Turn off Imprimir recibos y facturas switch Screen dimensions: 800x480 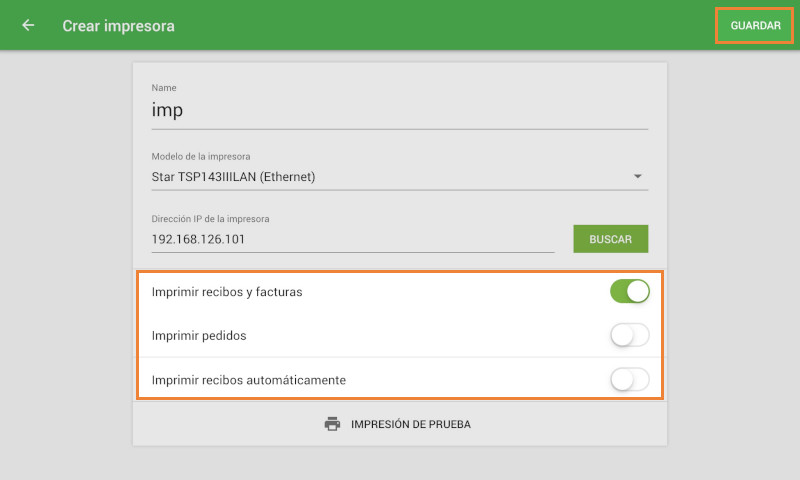click(x=629, y=292)
